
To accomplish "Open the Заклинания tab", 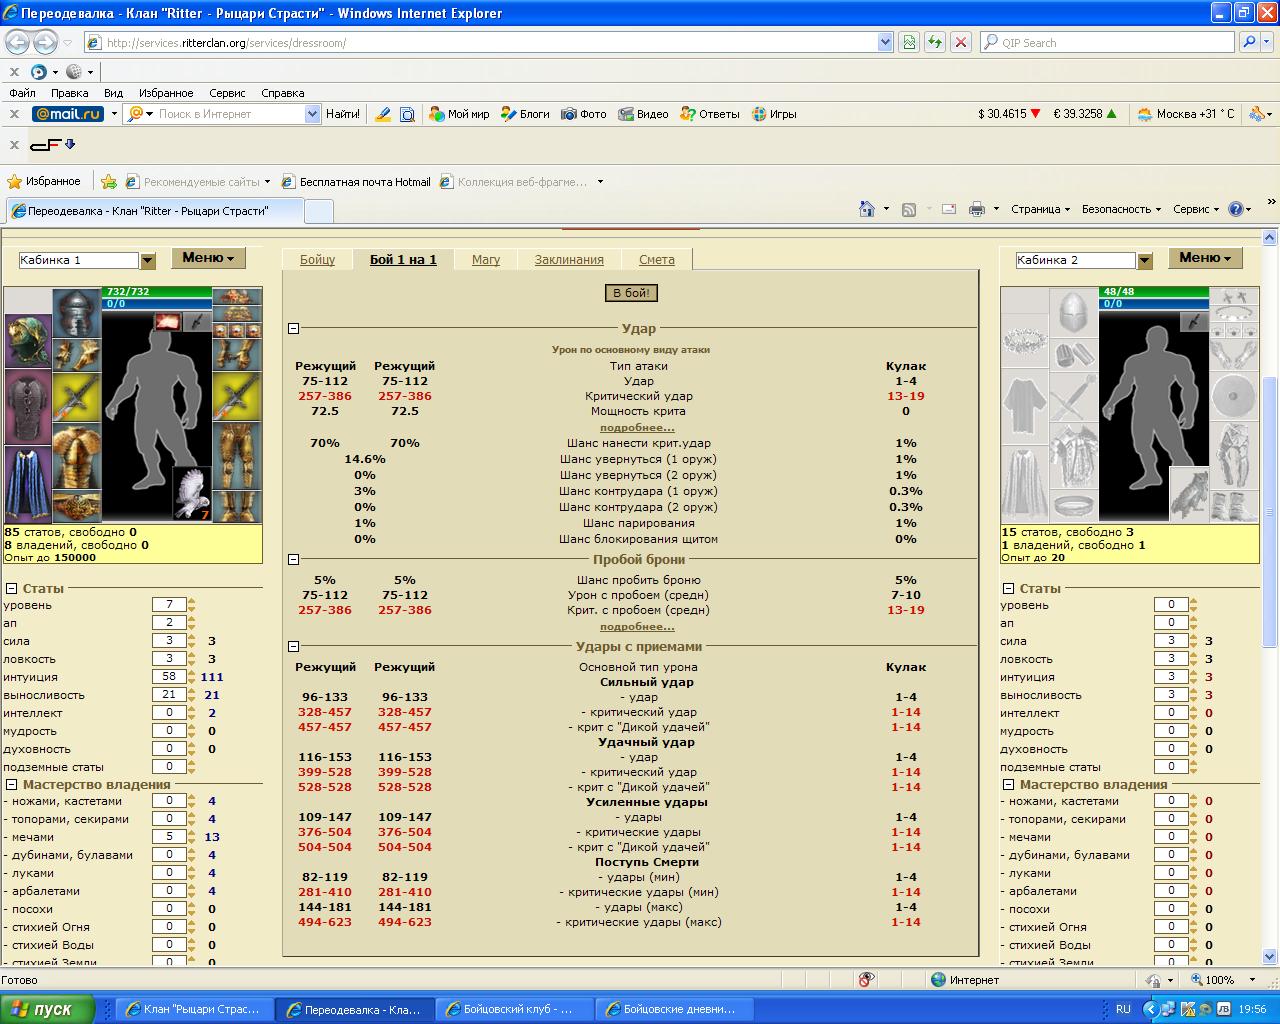I will [x=568, y=259].
